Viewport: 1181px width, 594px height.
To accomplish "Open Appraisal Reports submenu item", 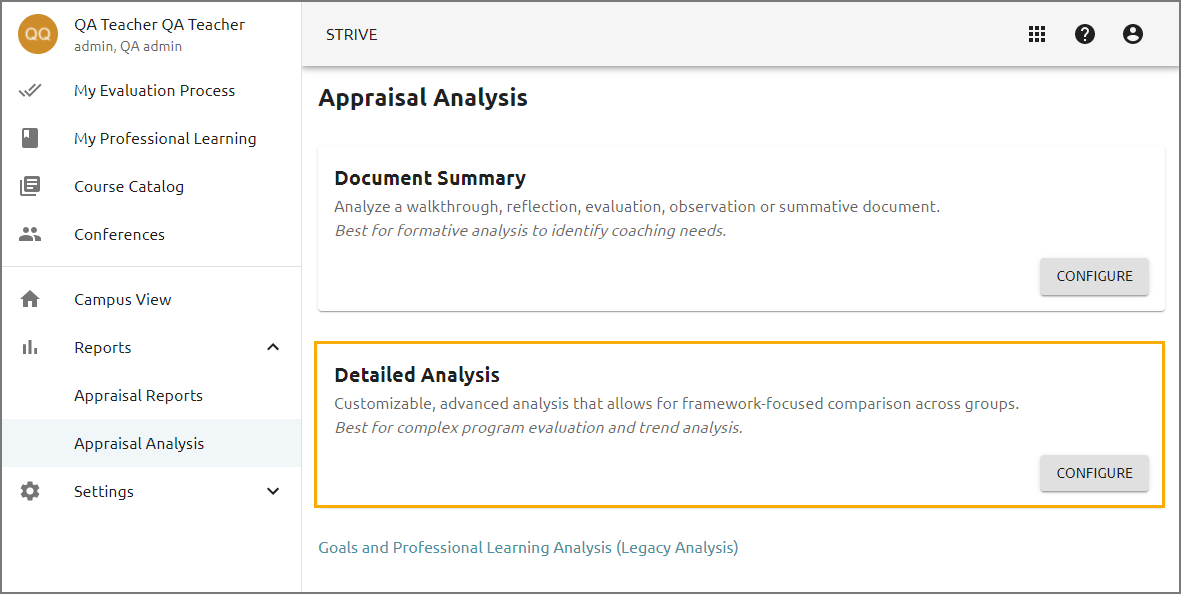I will 139,396.
